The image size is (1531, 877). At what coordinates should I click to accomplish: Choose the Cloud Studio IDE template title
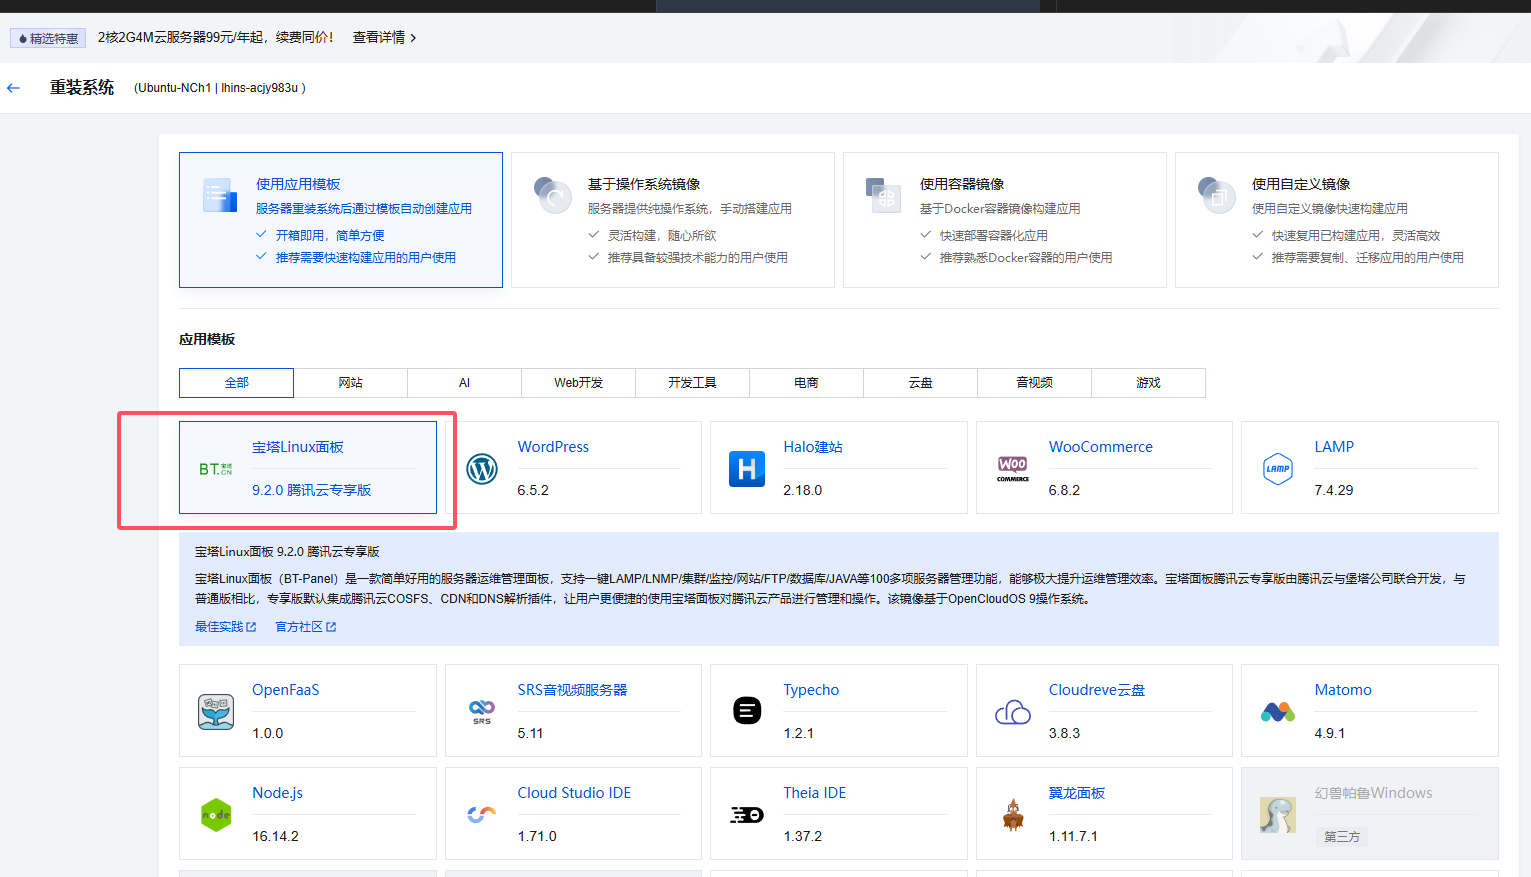tap(574, 793)
